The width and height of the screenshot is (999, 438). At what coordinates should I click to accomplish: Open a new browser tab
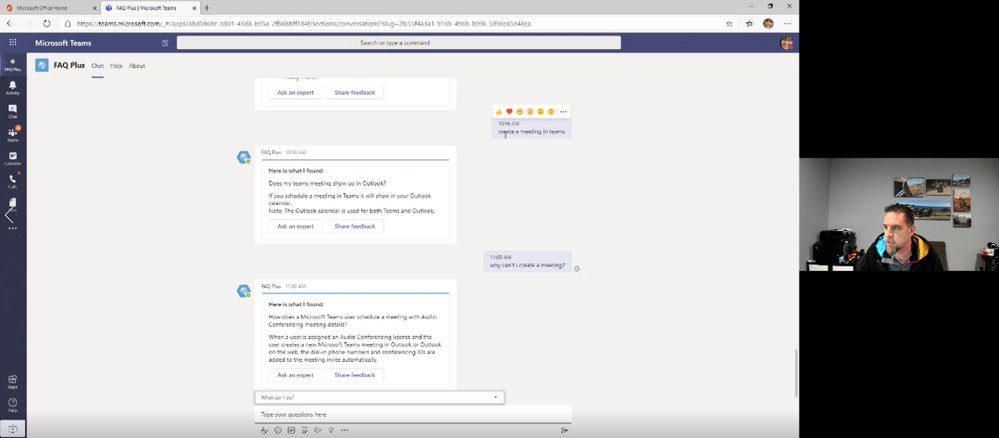207,8
